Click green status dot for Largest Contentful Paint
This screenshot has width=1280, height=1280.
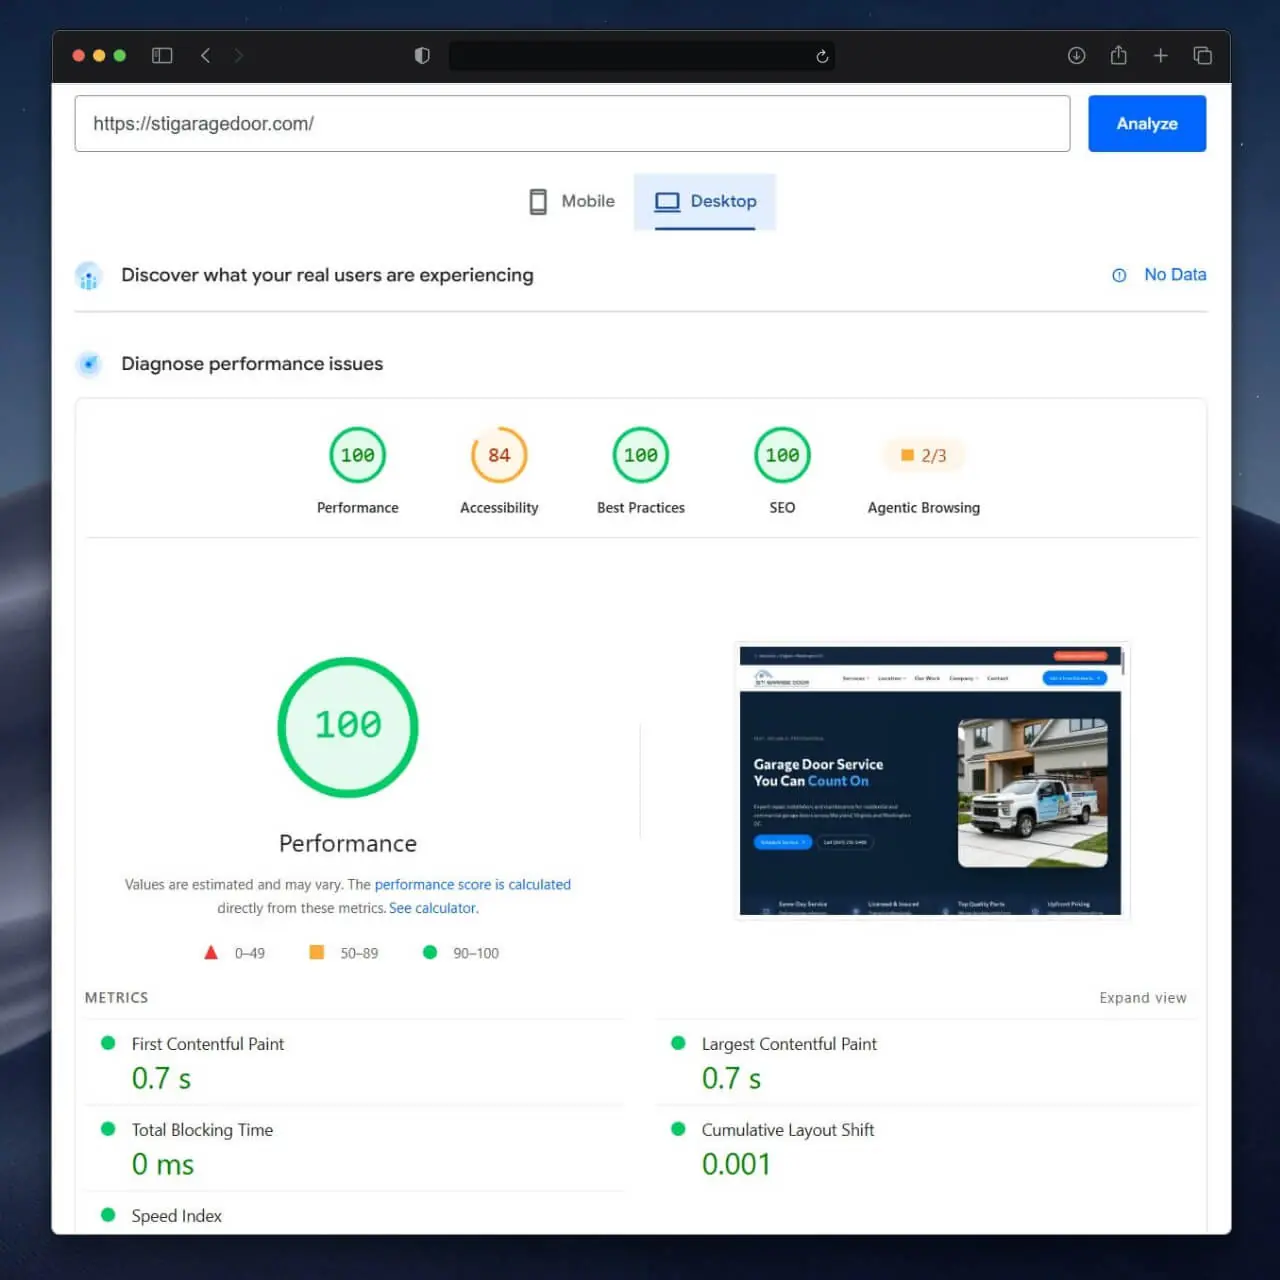point(678,1043)
